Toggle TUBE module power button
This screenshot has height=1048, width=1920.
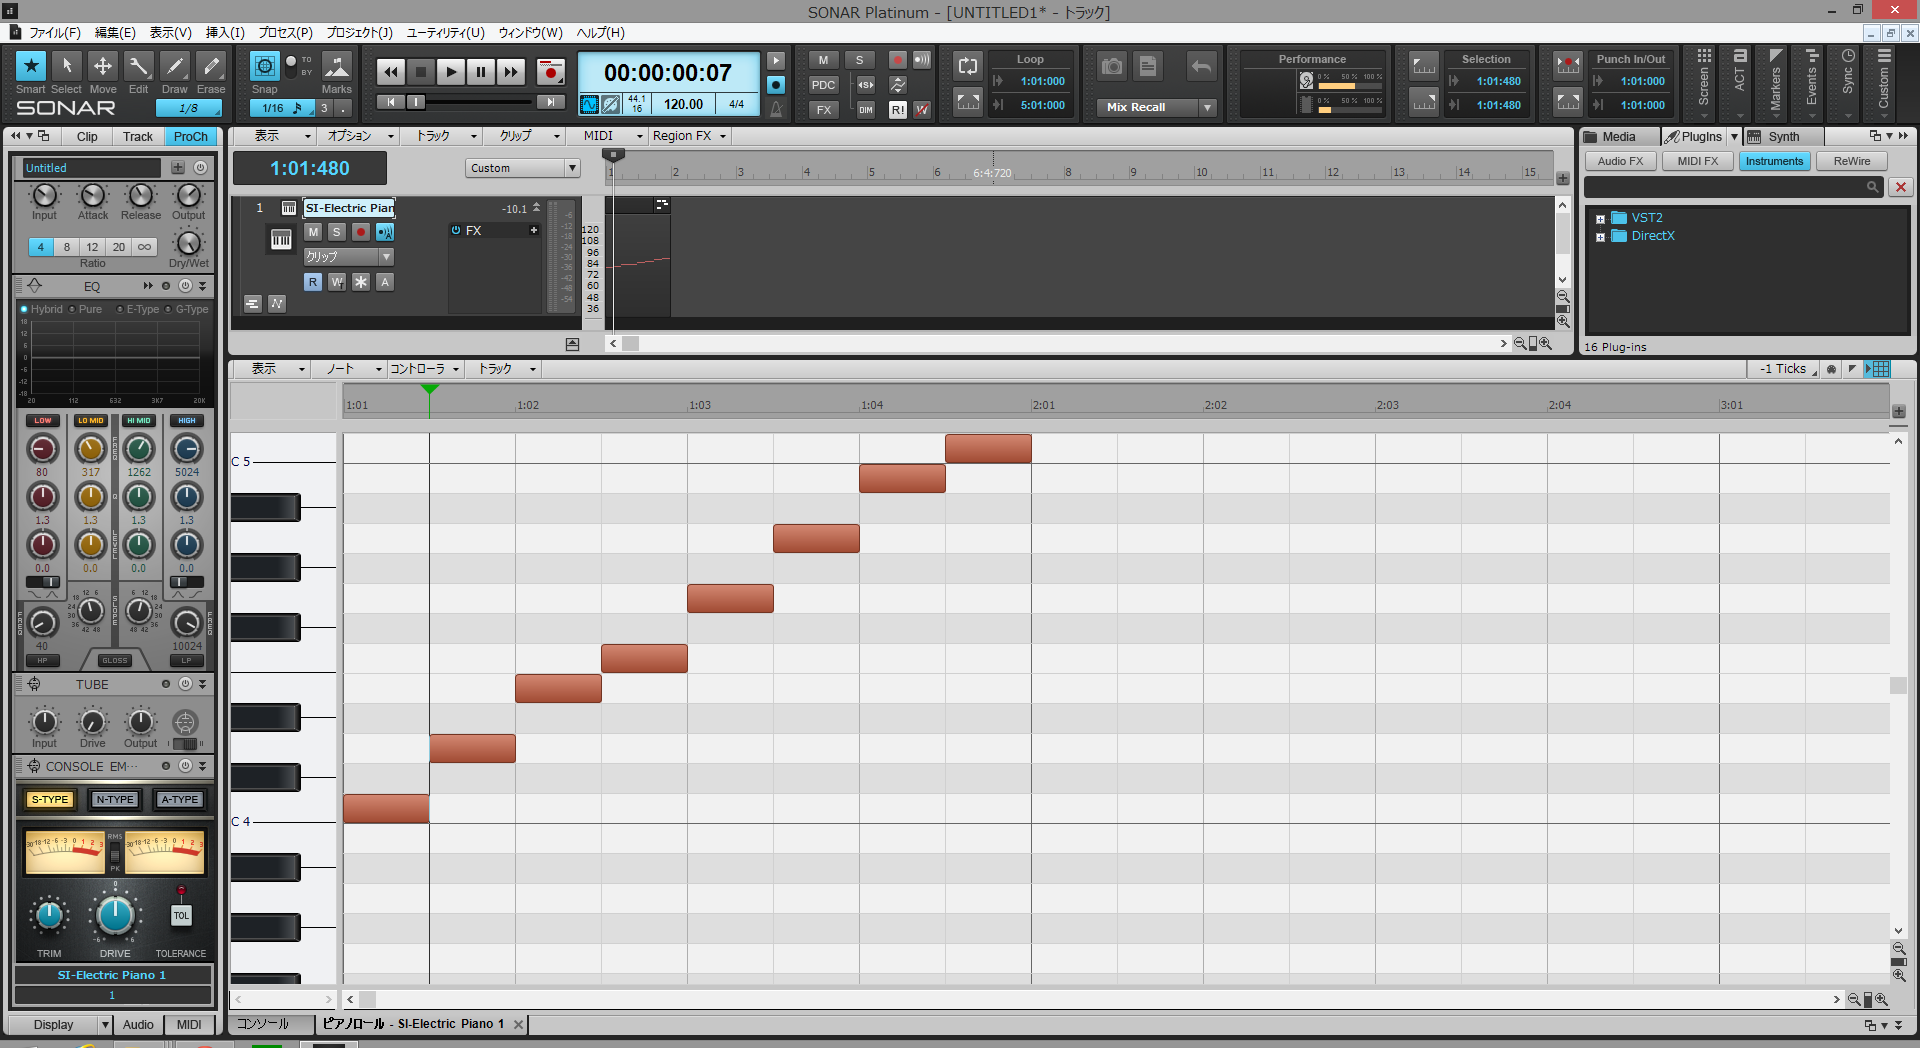(185, 684)
